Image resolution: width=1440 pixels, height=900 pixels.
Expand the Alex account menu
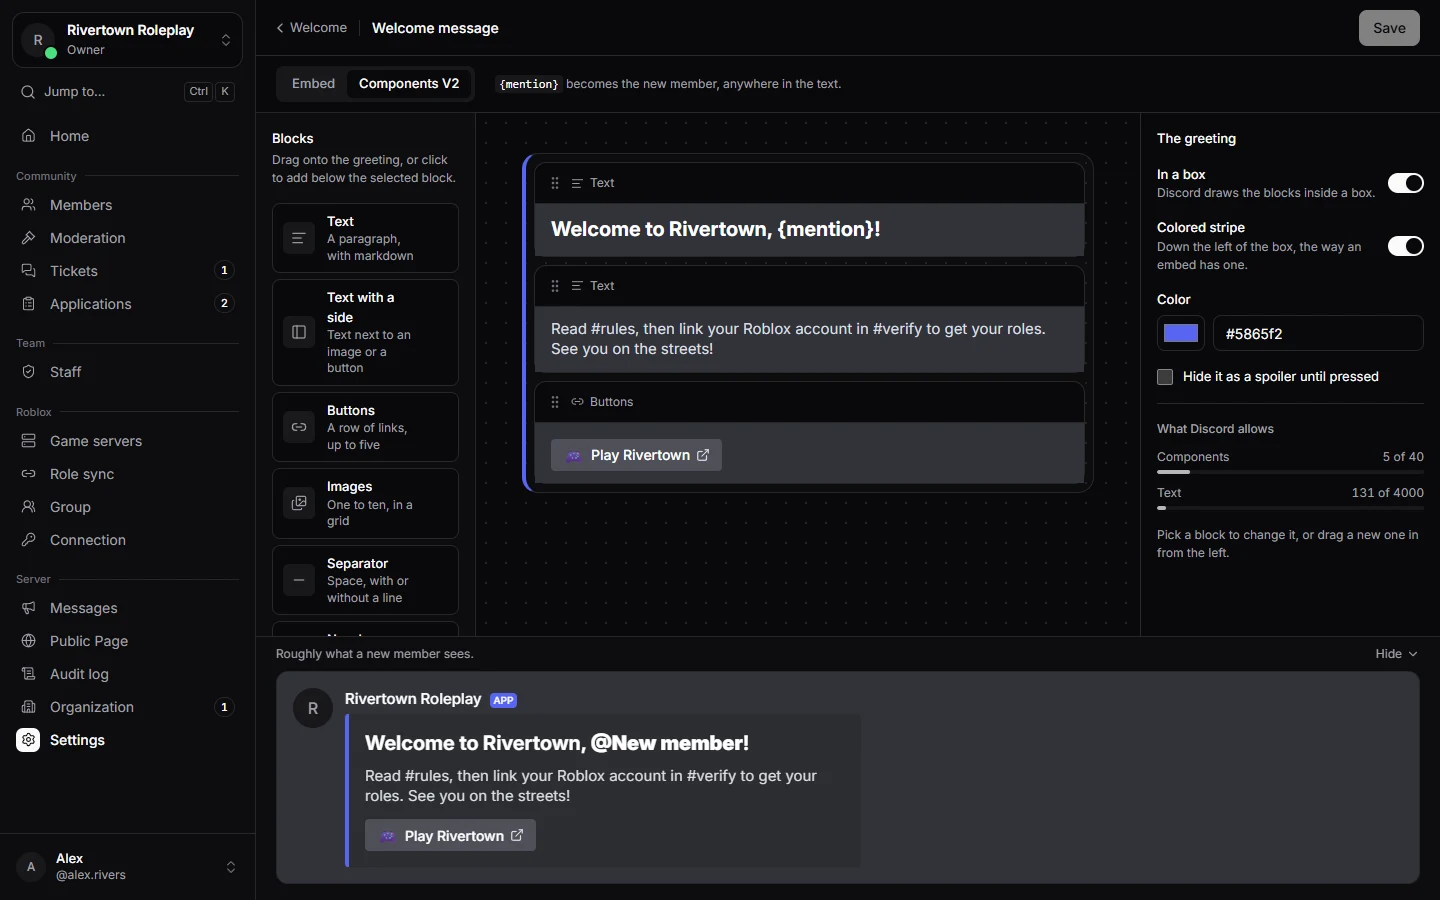point(127,867)
